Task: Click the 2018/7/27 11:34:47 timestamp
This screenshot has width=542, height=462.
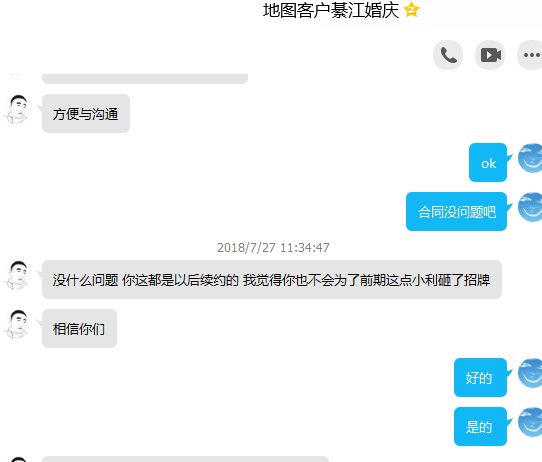Action: point(273,248)
